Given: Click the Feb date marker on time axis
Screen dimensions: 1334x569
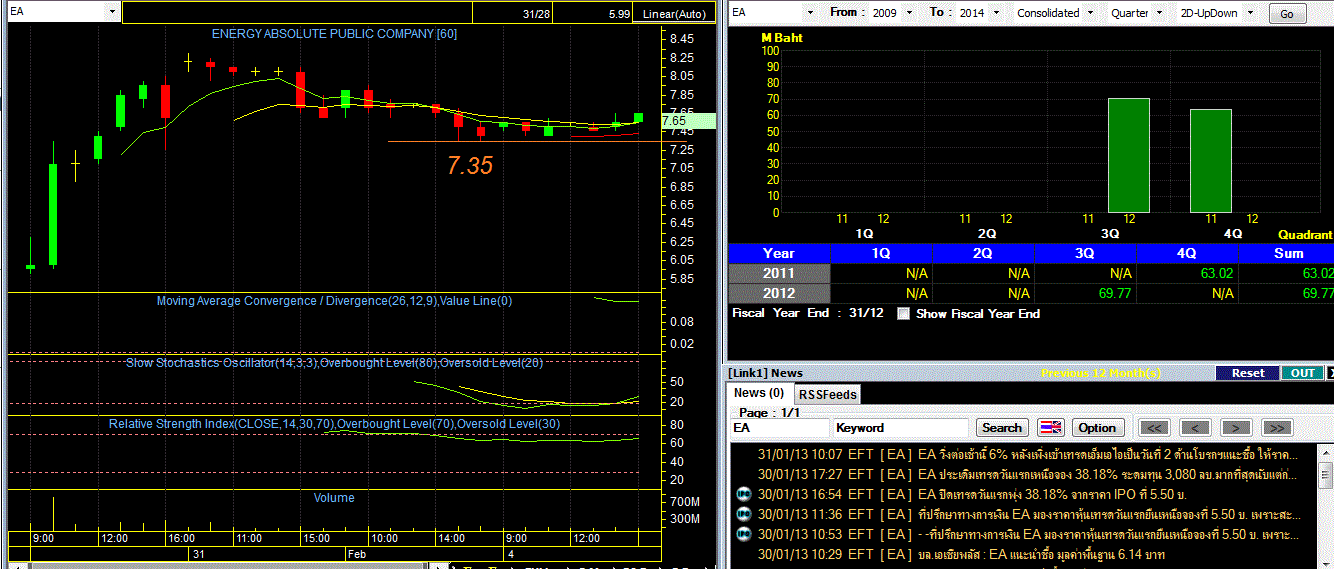Looking at the screenshot, I should (x=357, y=553).
